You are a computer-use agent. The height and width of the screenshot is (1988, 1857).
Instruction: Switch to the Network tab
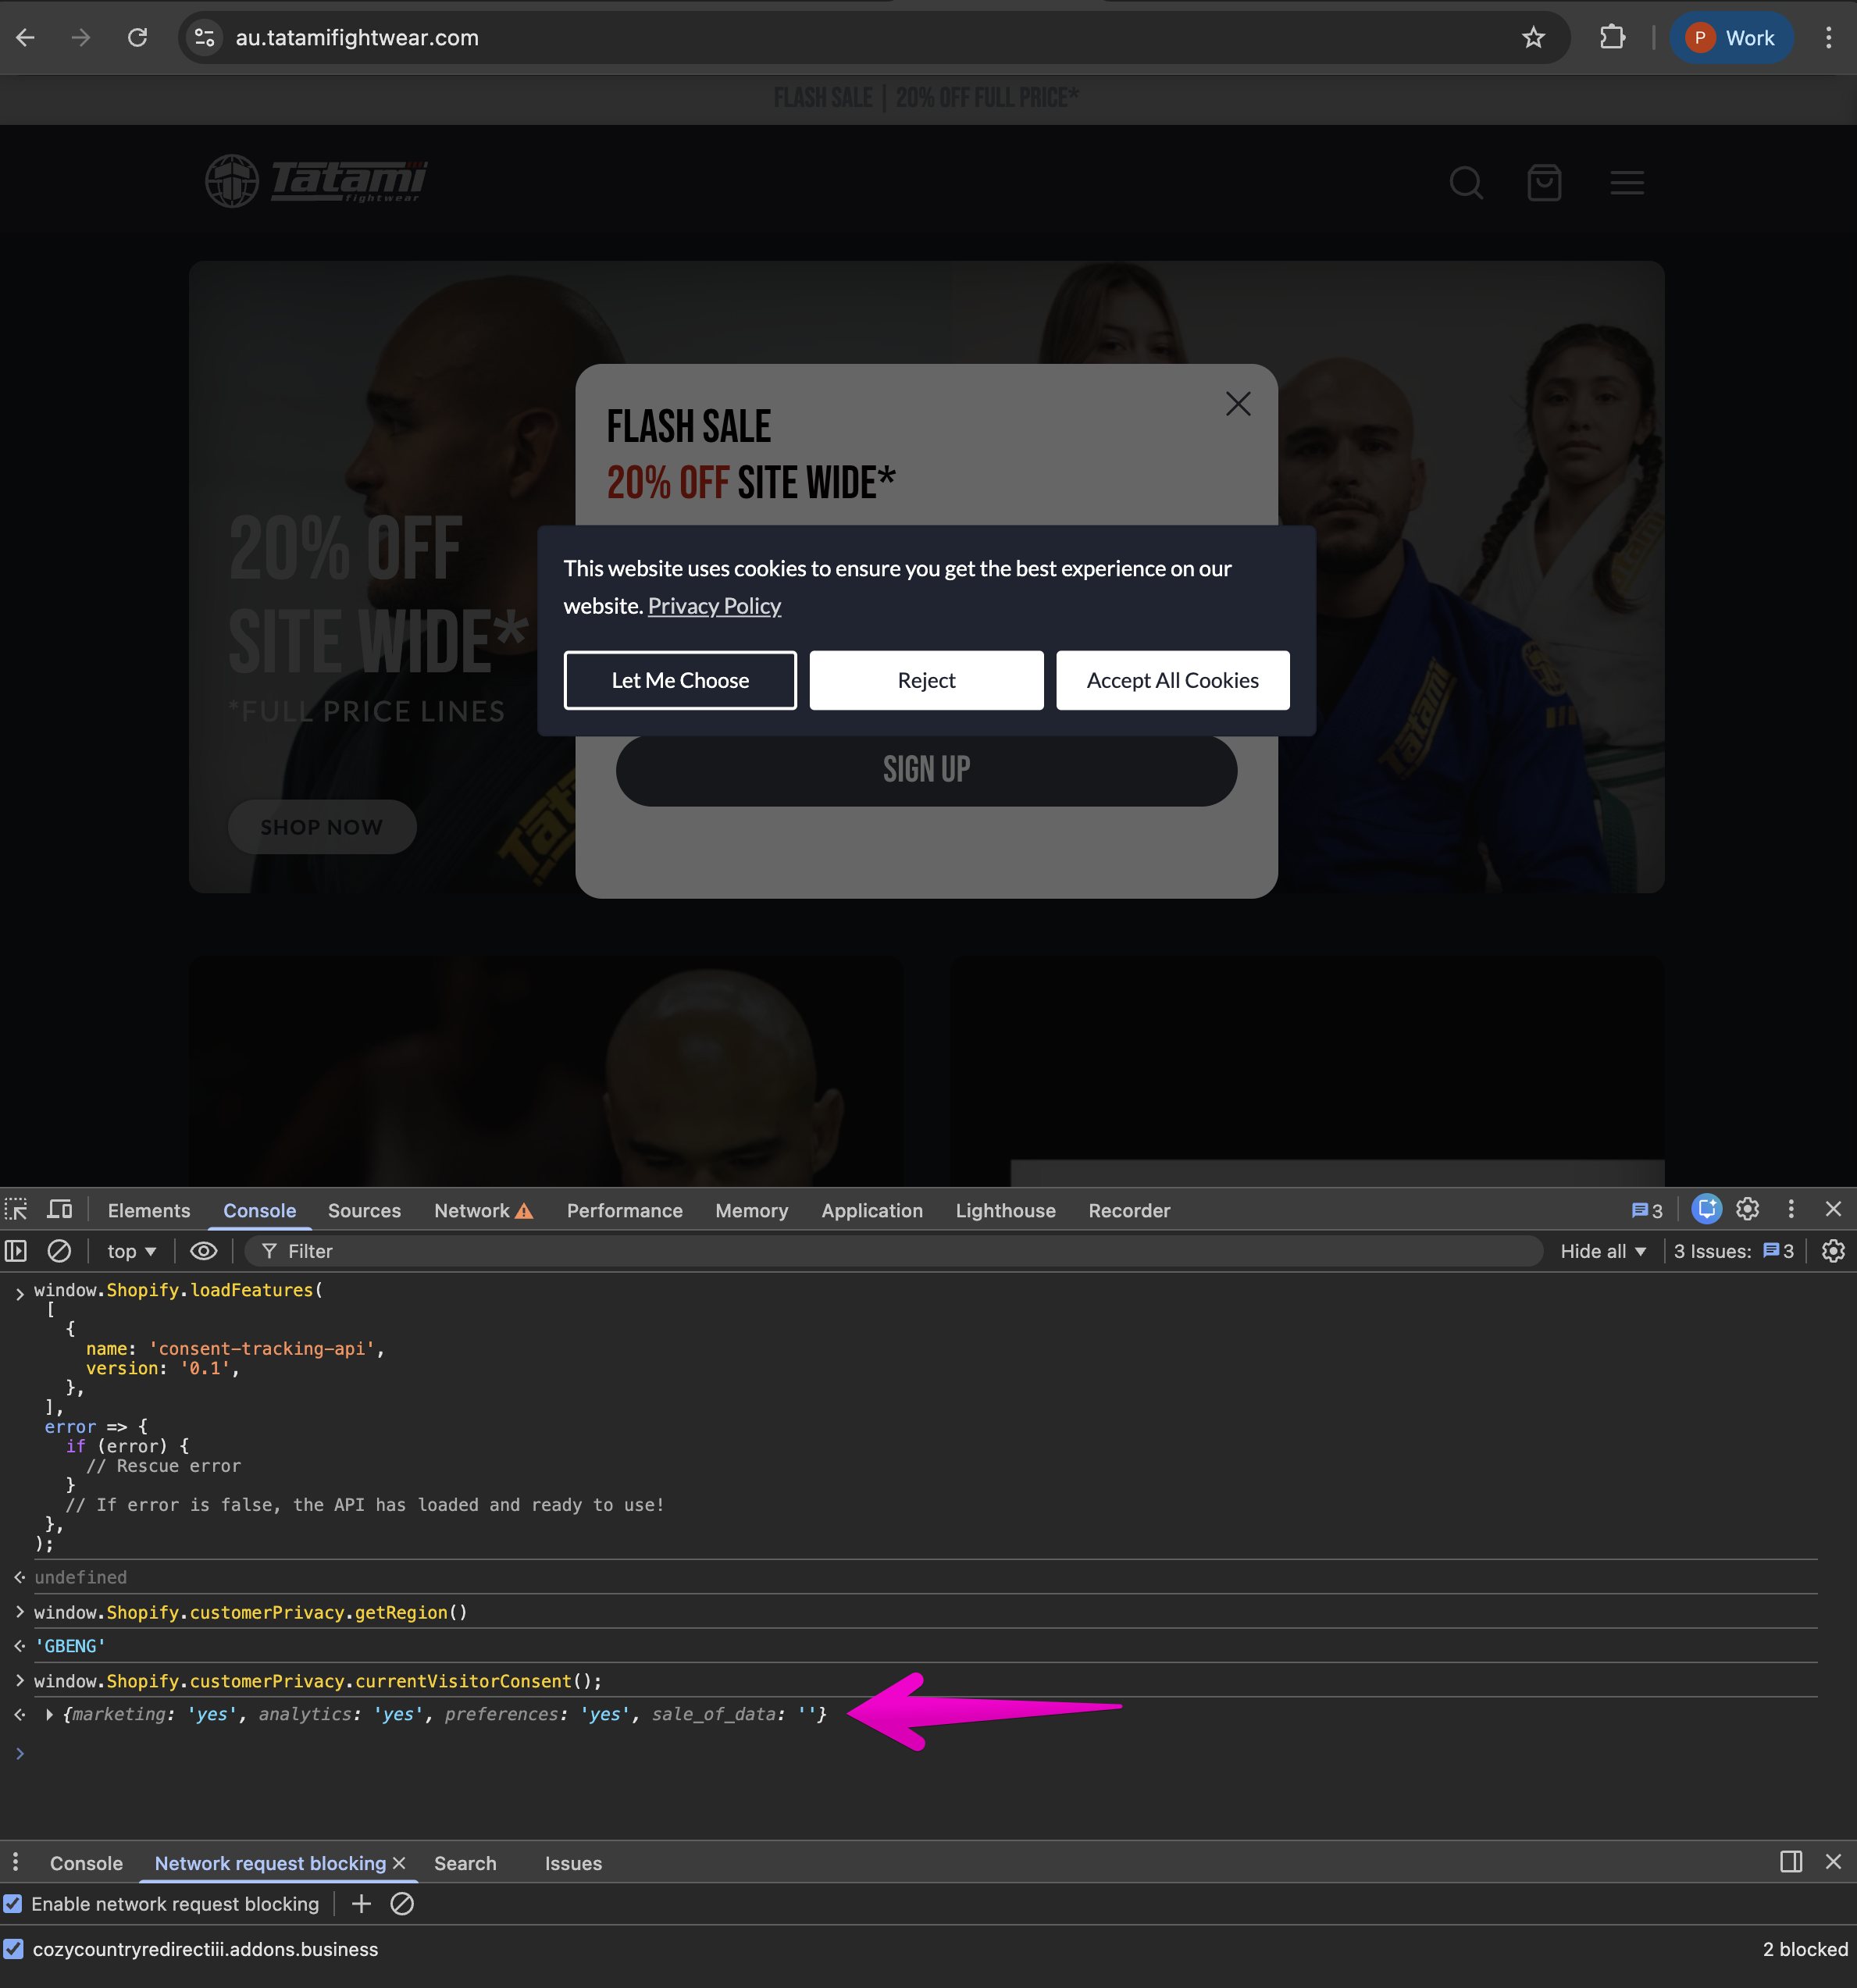(x=472, y=1210)
